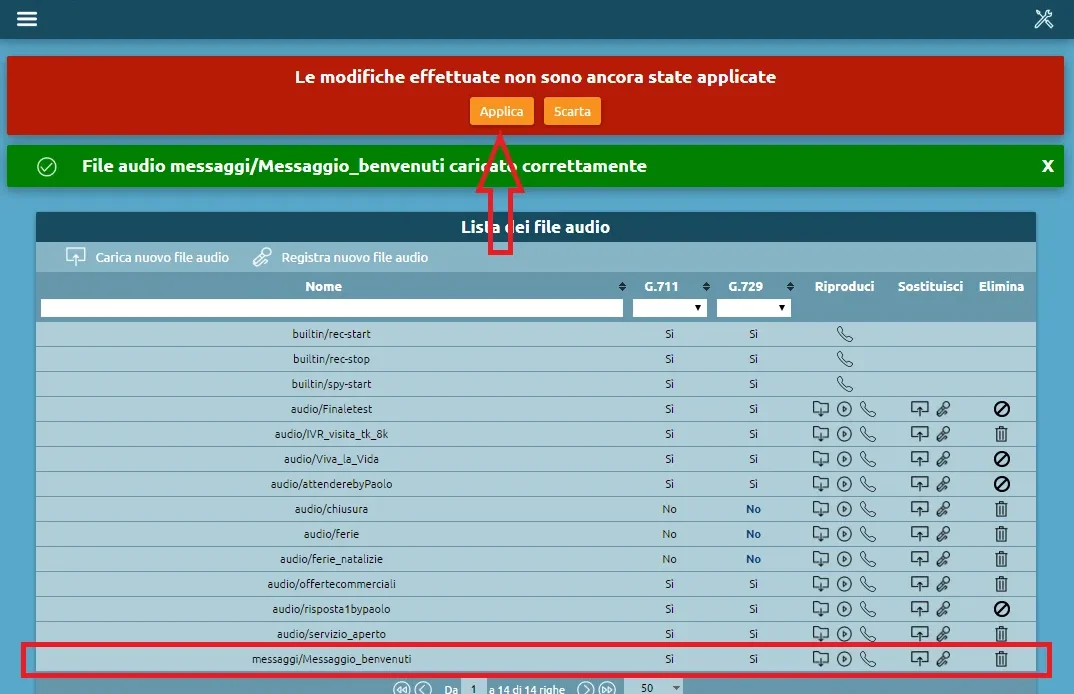This screenshot has height=694, width=1074.
Task: Upload replacement for audio/ferie
Action: click(919, 534)
